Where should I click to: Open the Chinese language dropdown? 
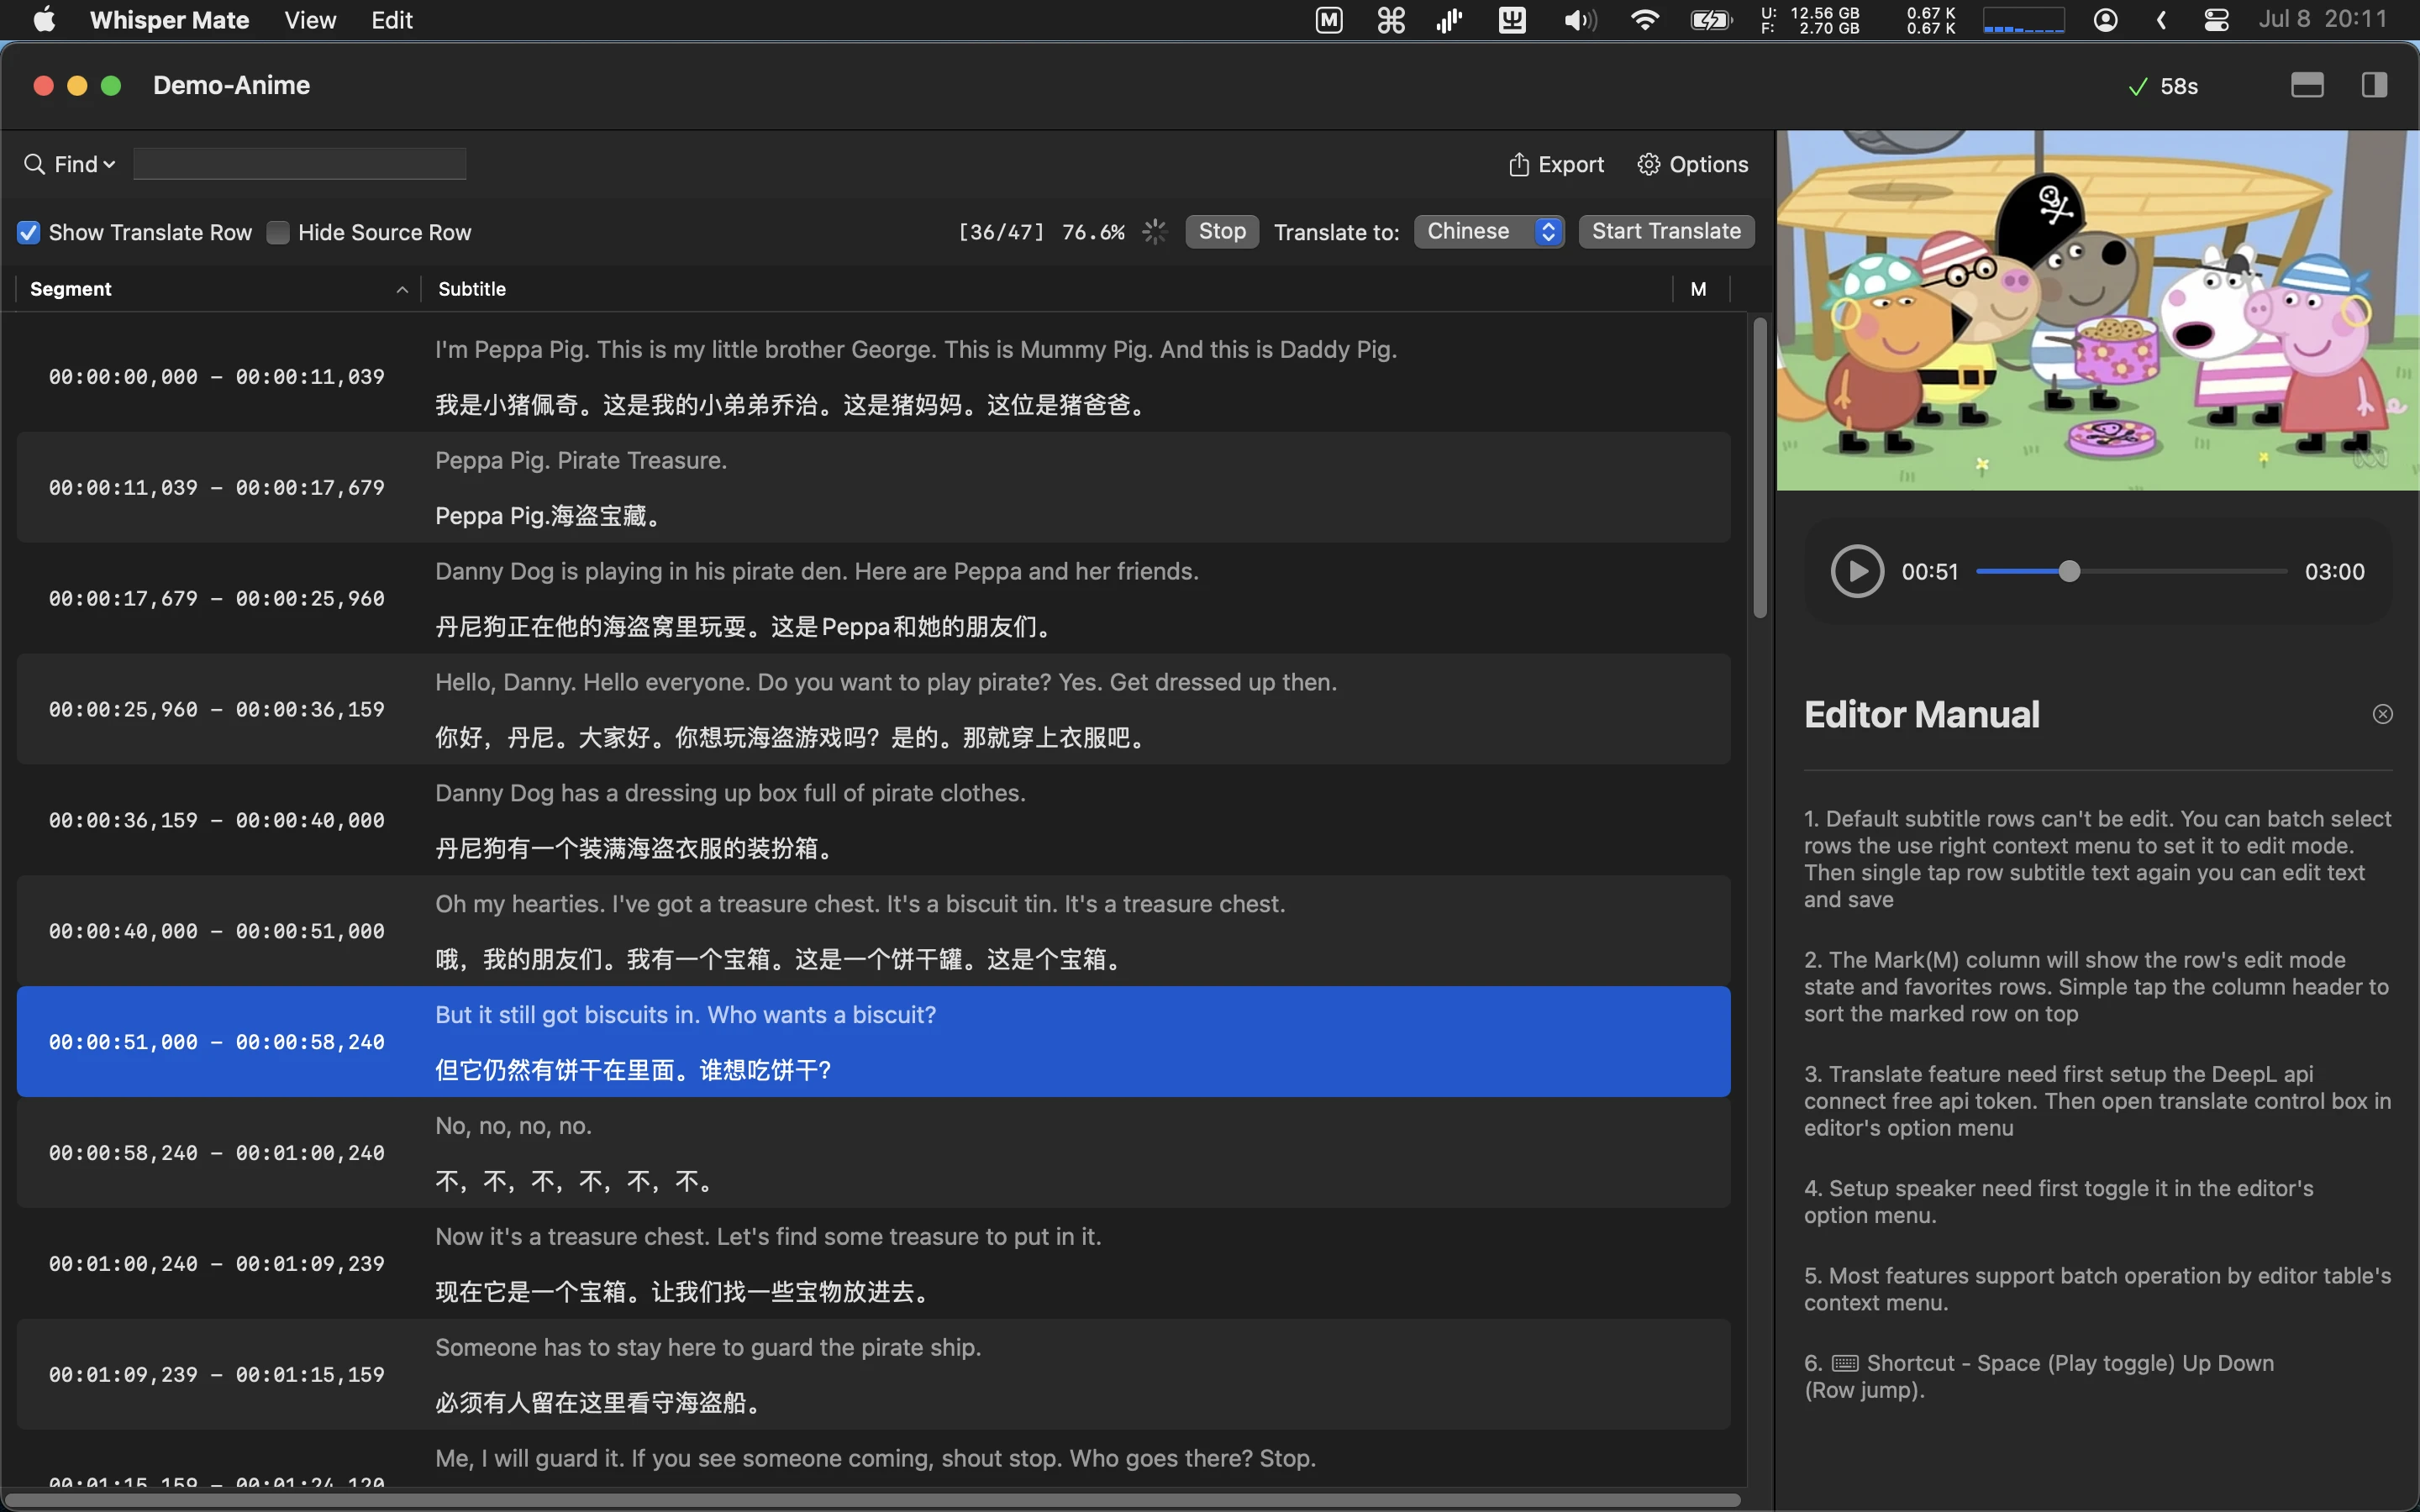tap(1488, 231)
